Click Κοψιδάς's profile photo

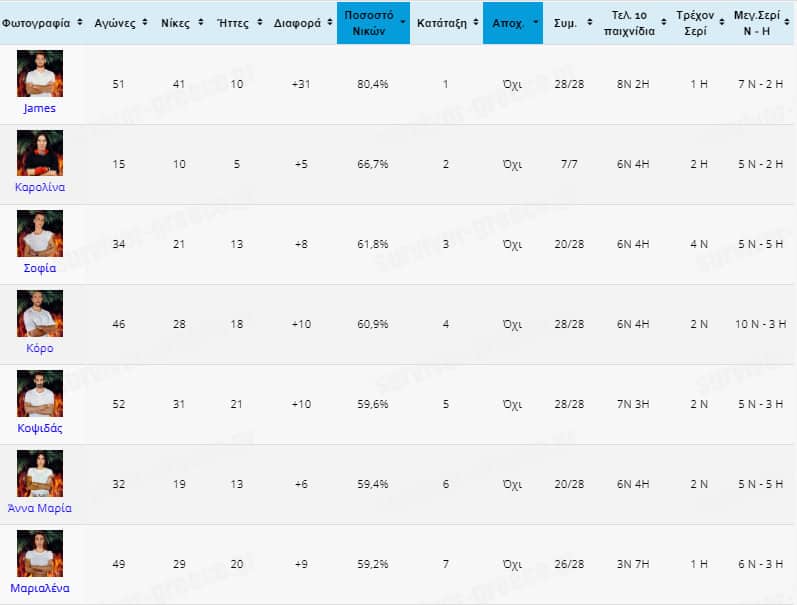[39, 393]
